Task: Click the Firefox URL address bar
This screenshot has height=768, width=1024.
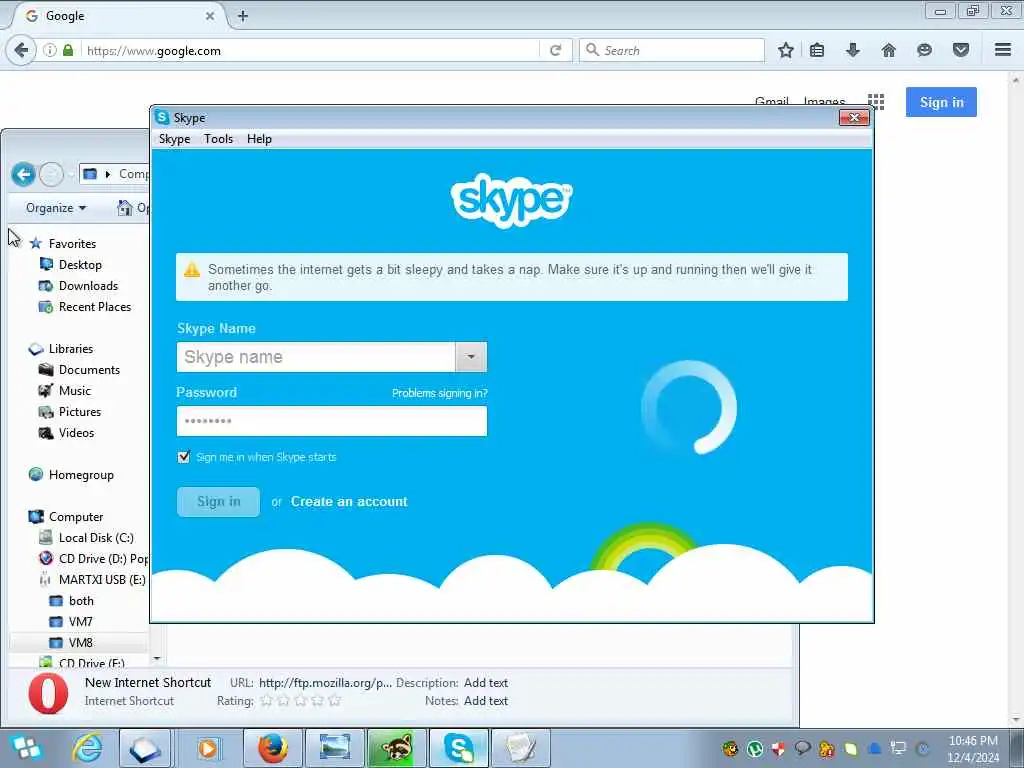Action: click(312, 50)
